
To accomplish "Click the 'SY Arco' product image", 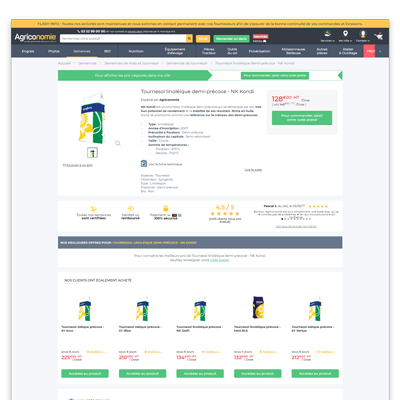I will click(85, 308).
